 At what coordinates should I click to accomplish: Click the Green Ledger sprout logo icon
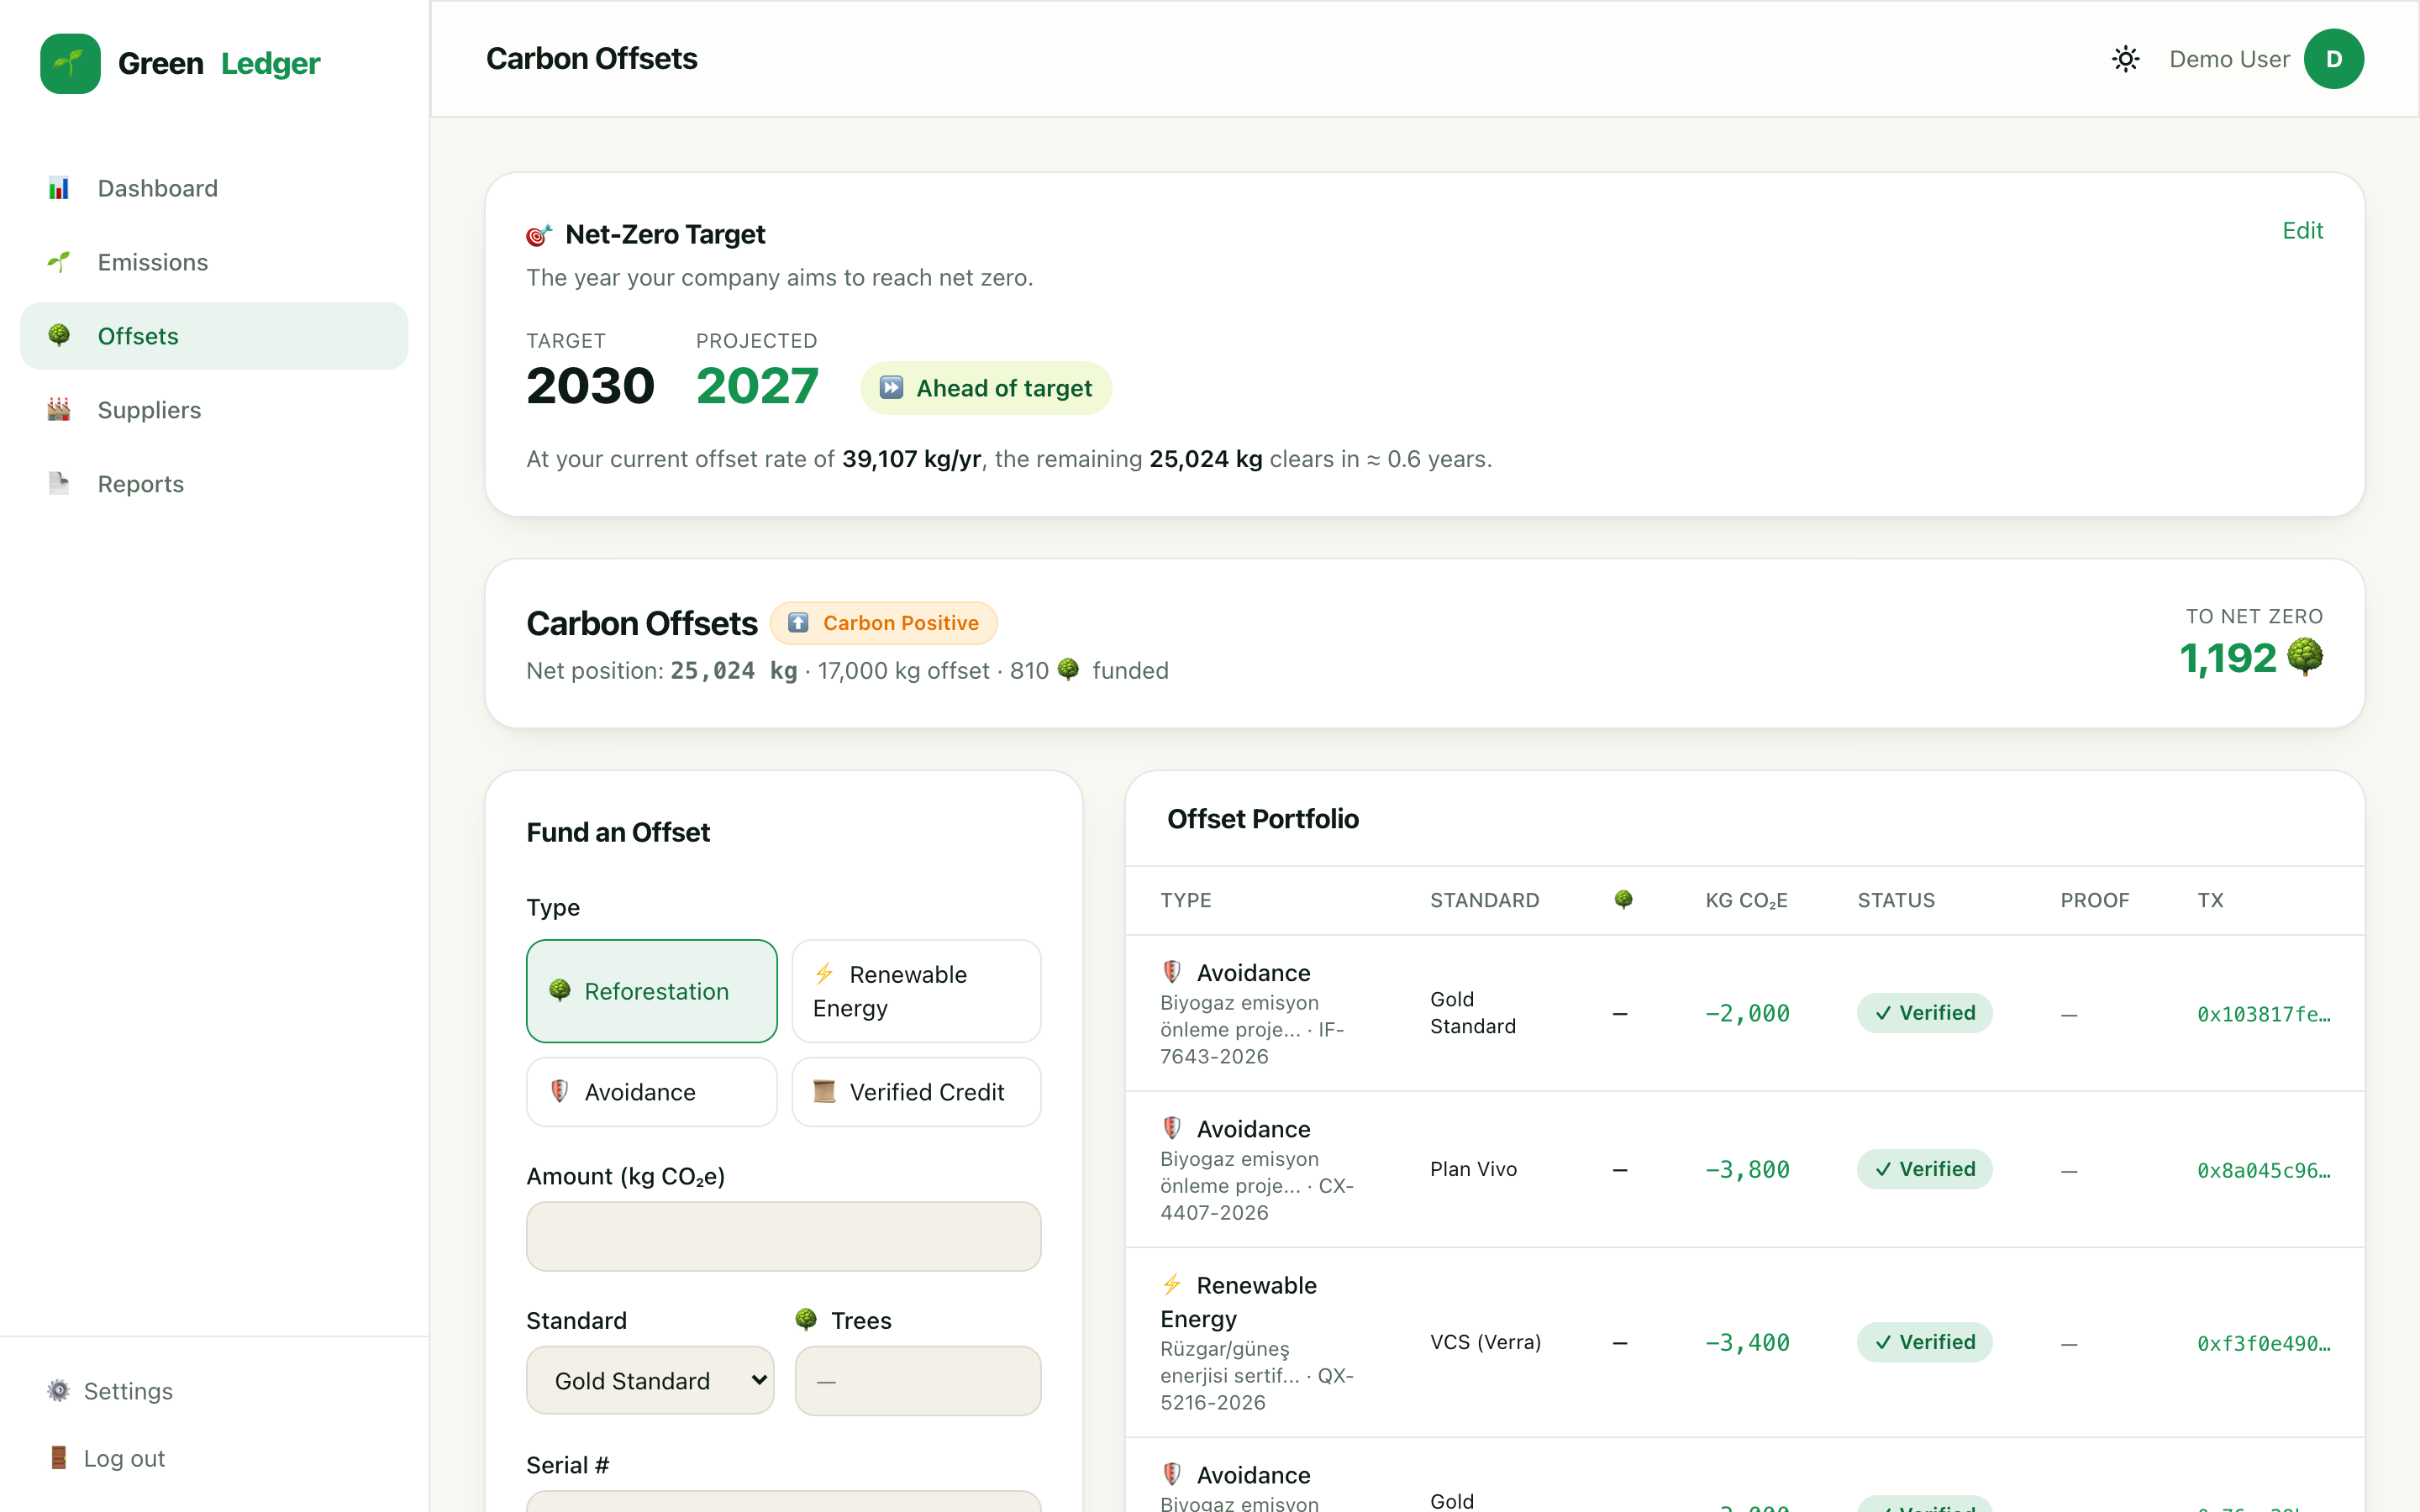[x=70, y=63]
